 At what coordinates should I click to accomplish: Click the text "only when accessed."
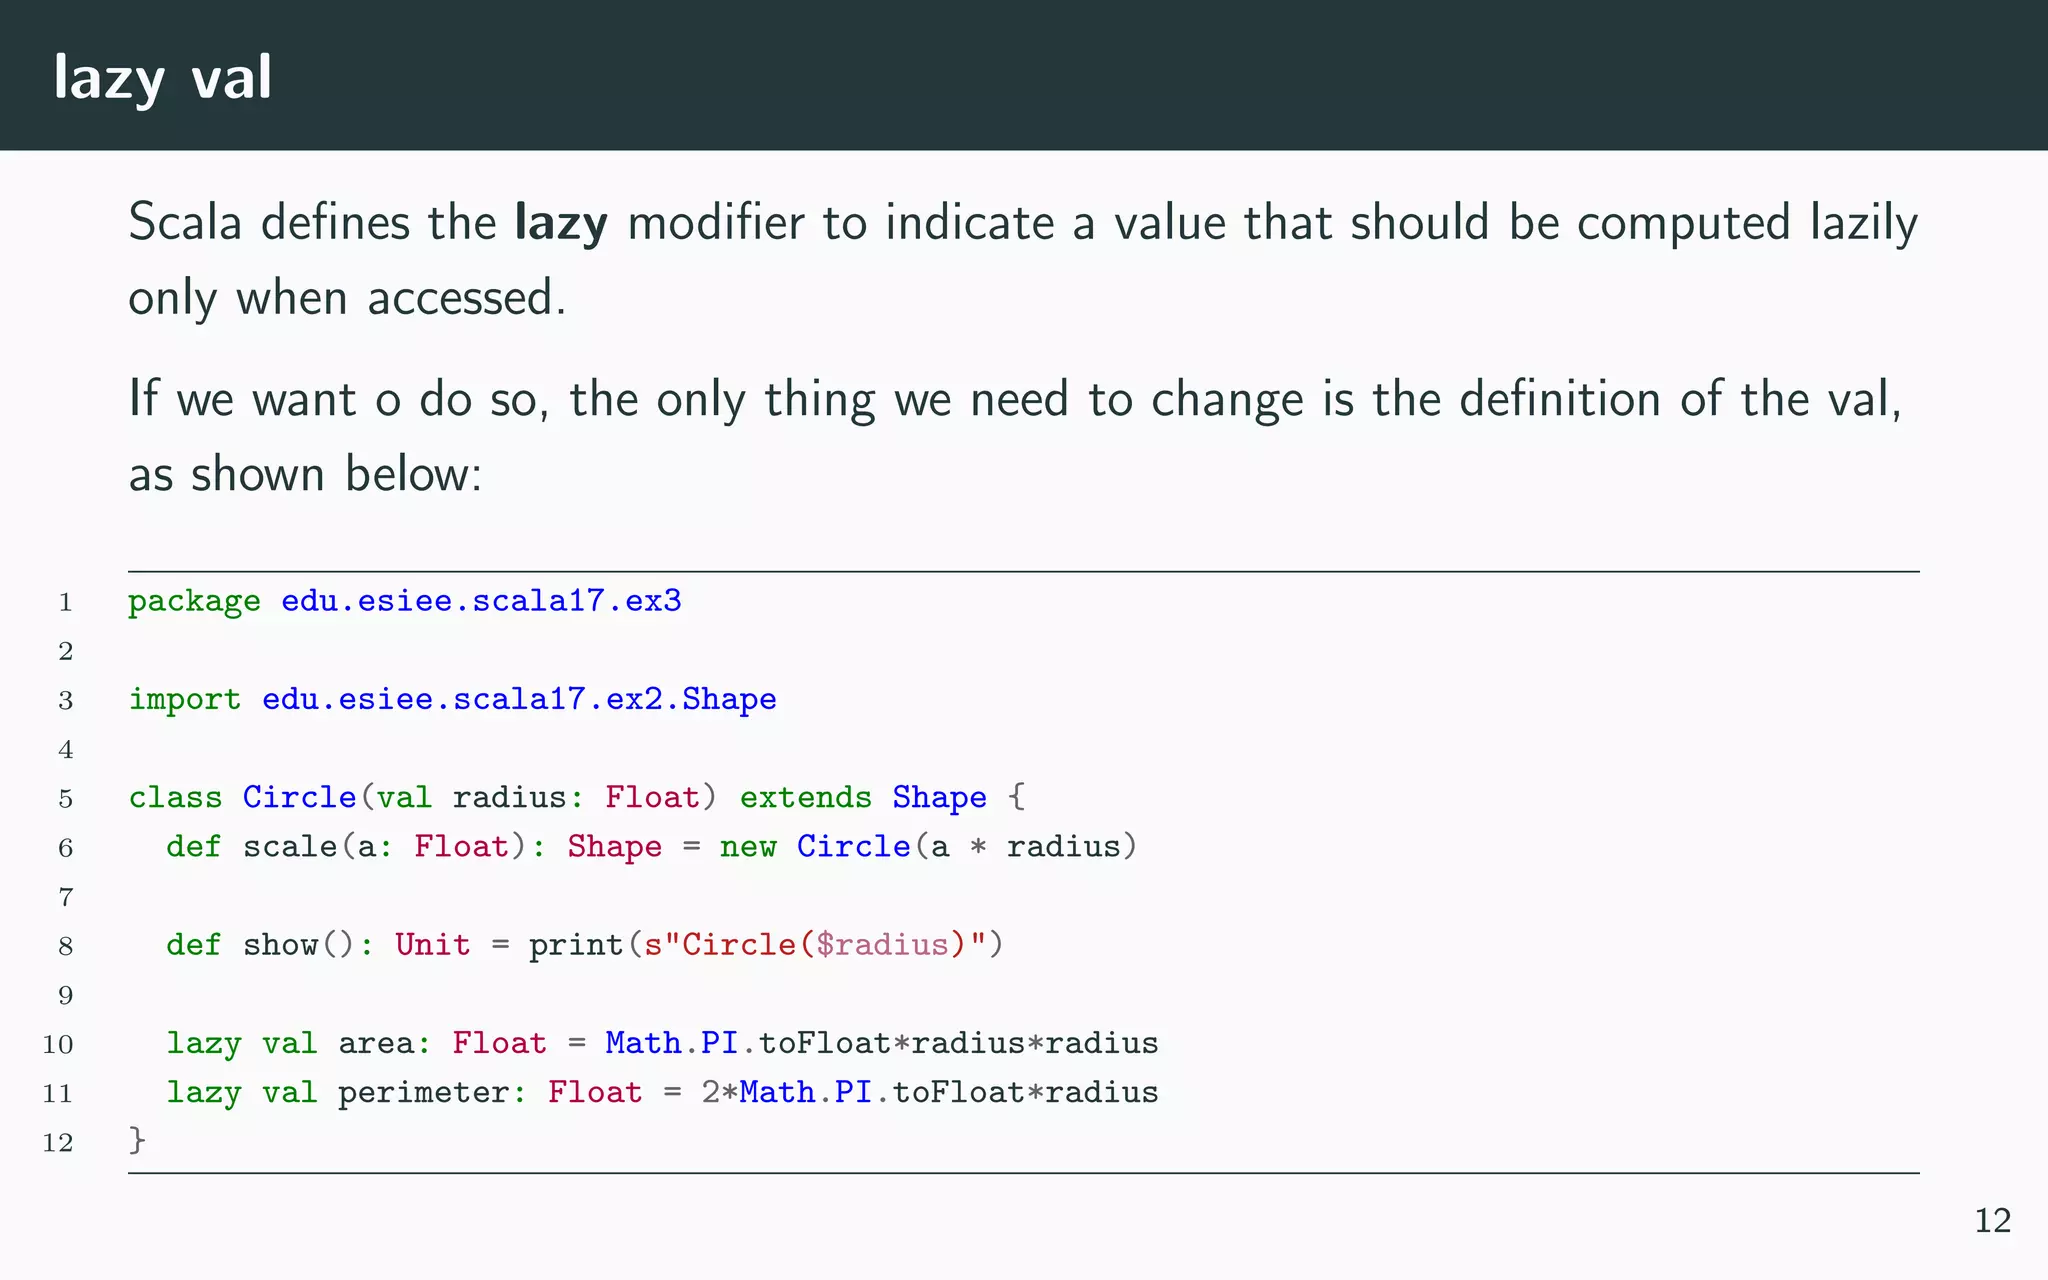point(347,298)
